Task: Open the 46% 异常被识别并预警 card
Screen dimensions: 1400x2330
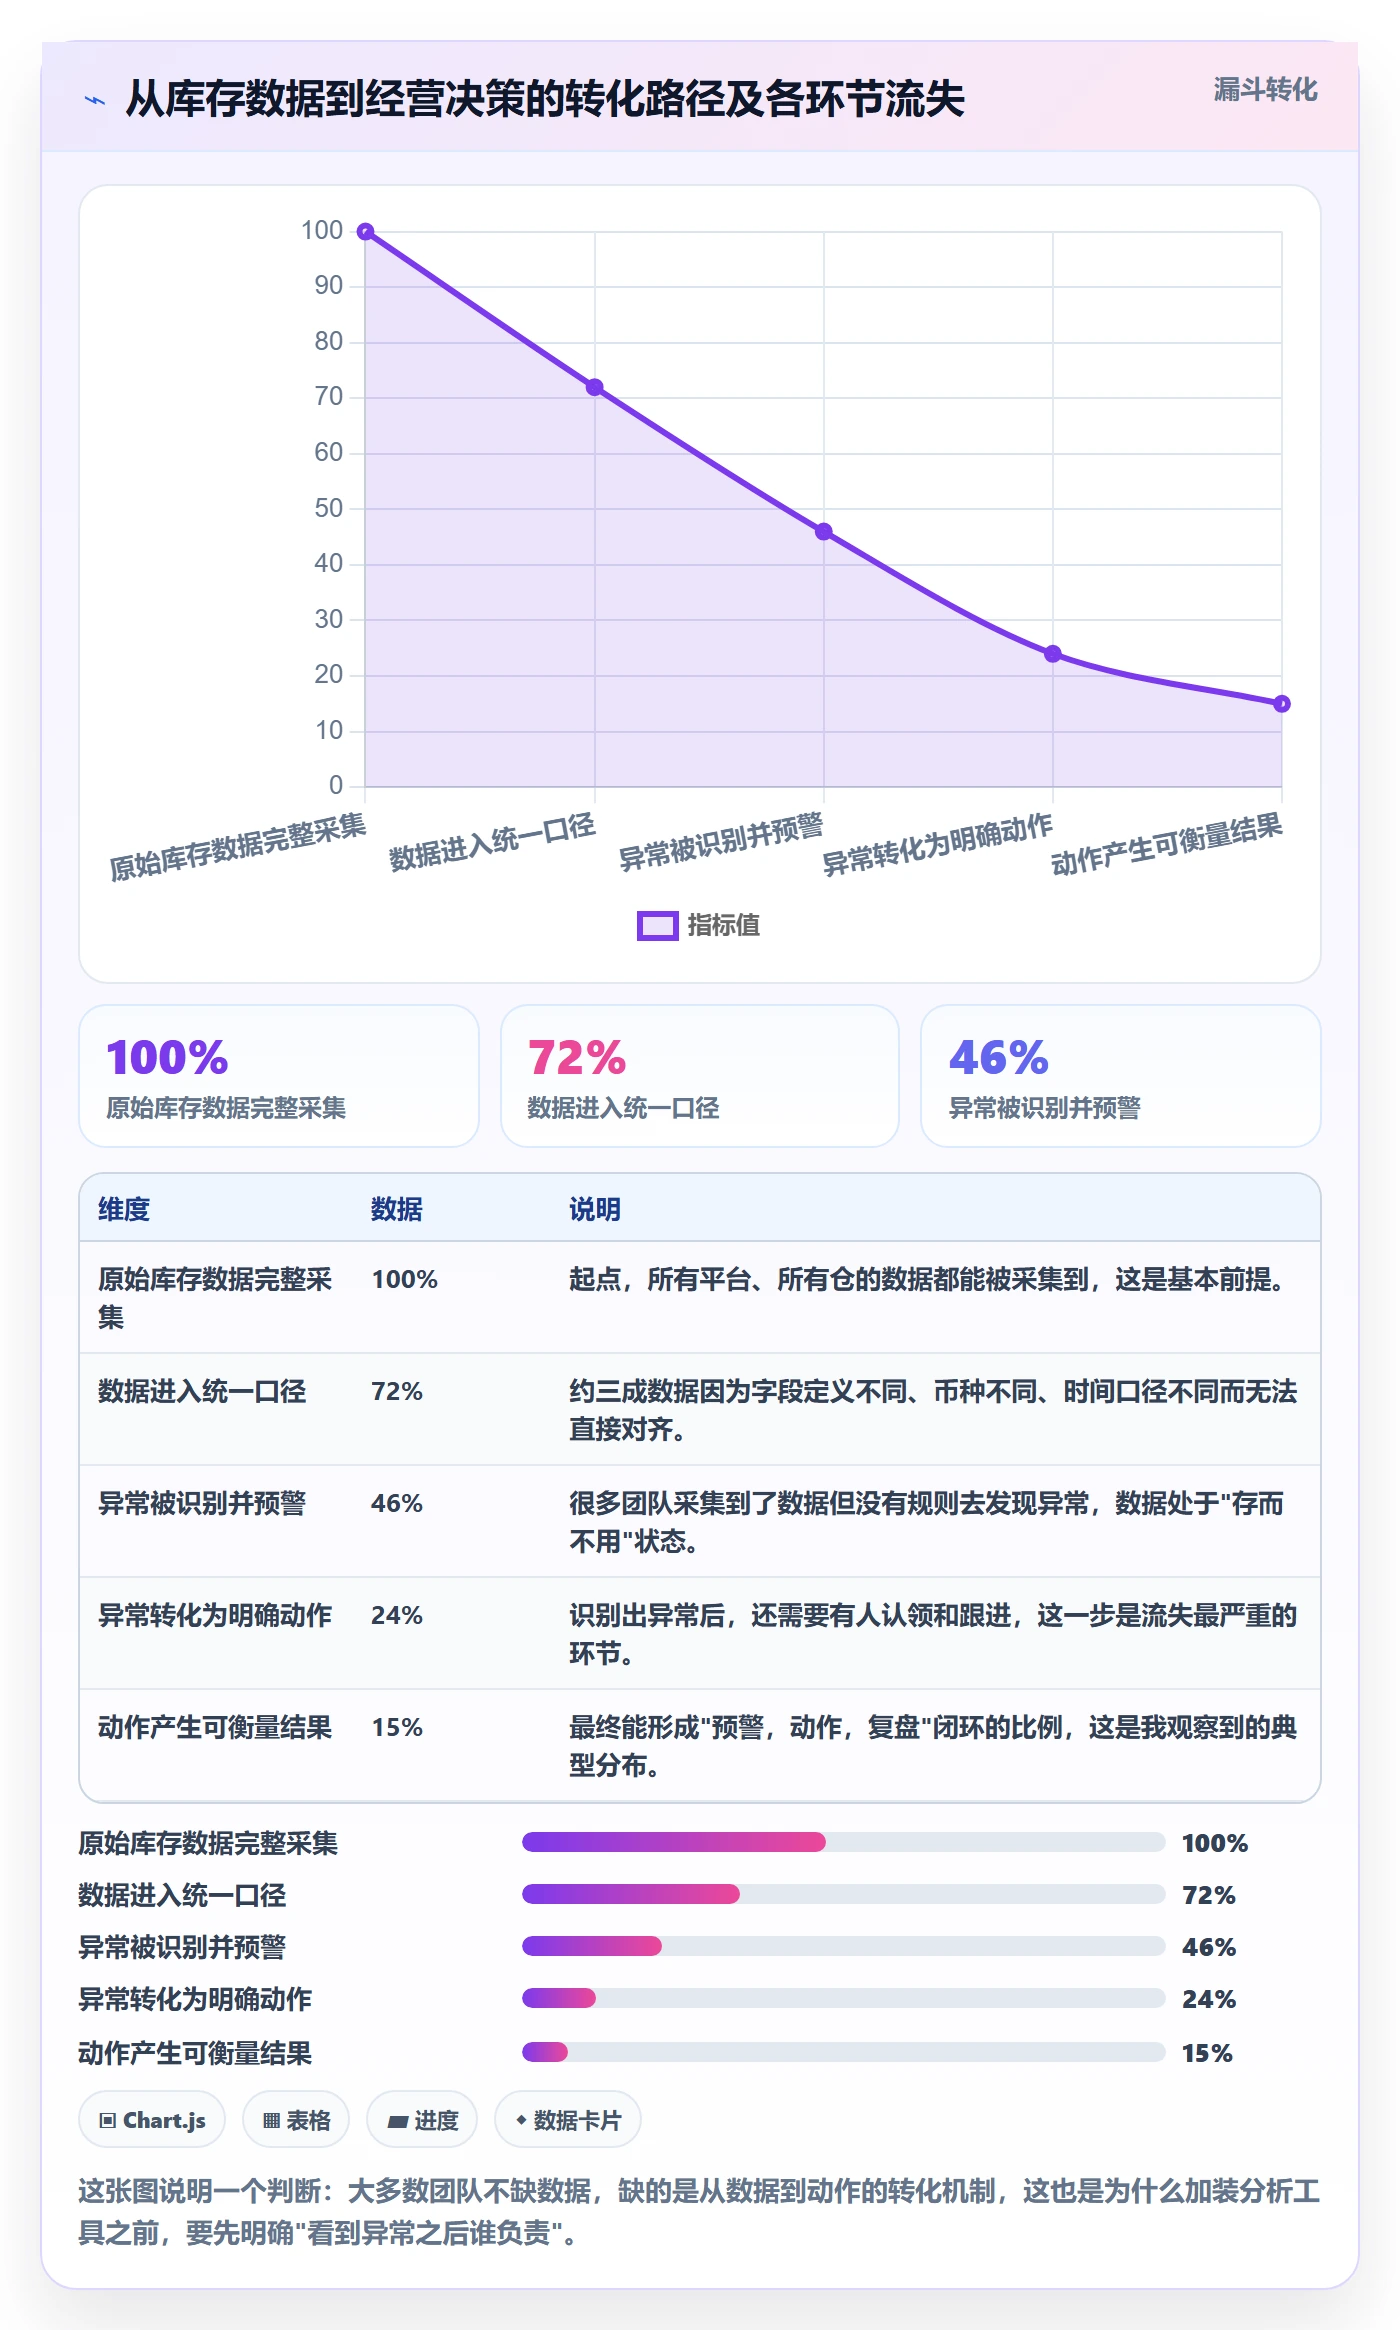Action: click(x=1121, y=1076)
